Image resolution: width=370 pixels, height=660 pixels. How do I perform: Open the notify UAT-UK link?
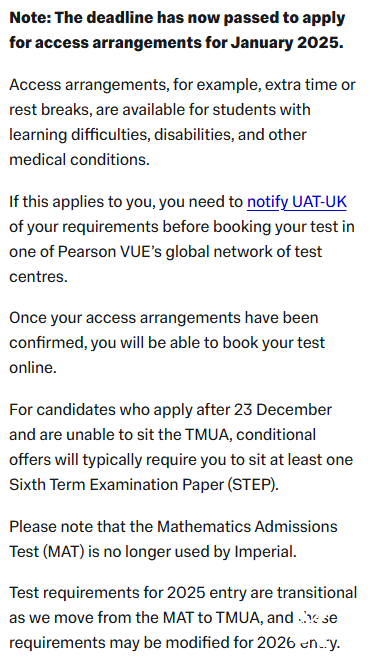coord(297,202)
